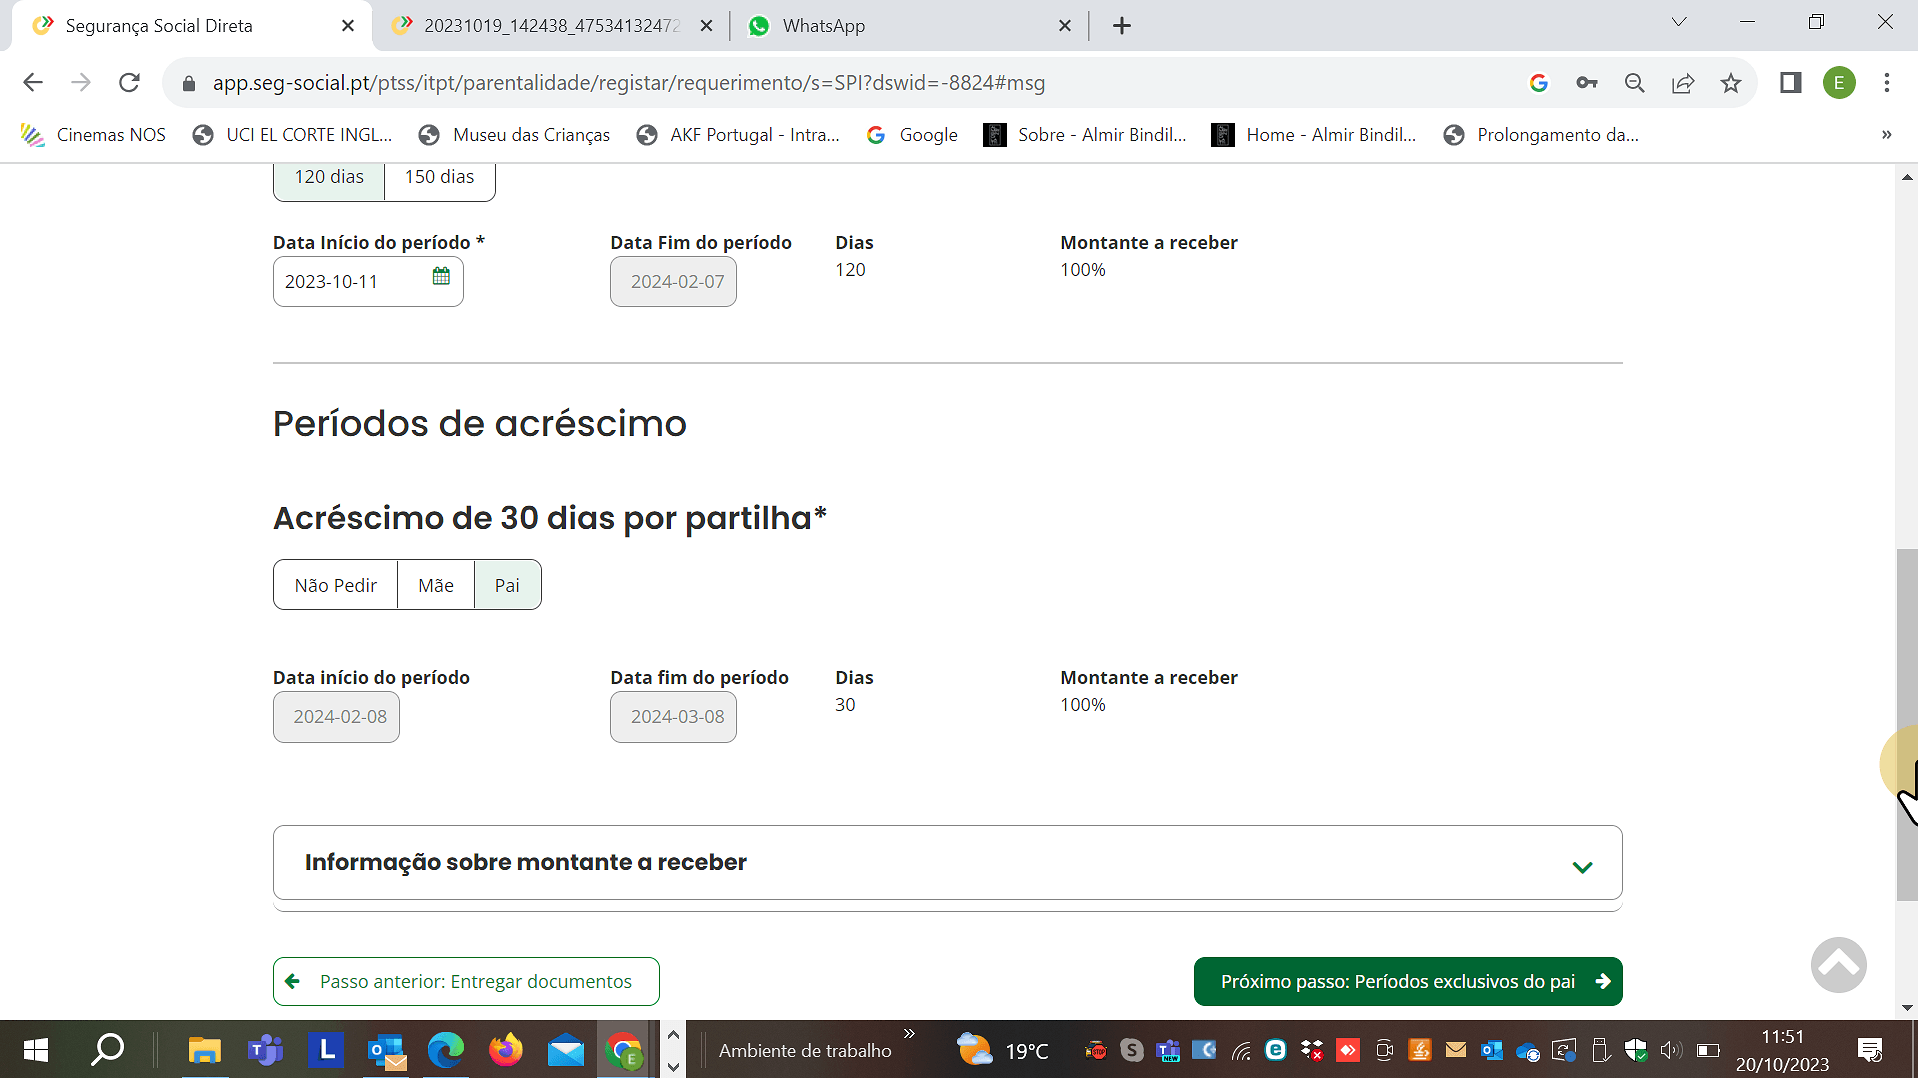Go back to Entregar documentos step

click(466, 982)
